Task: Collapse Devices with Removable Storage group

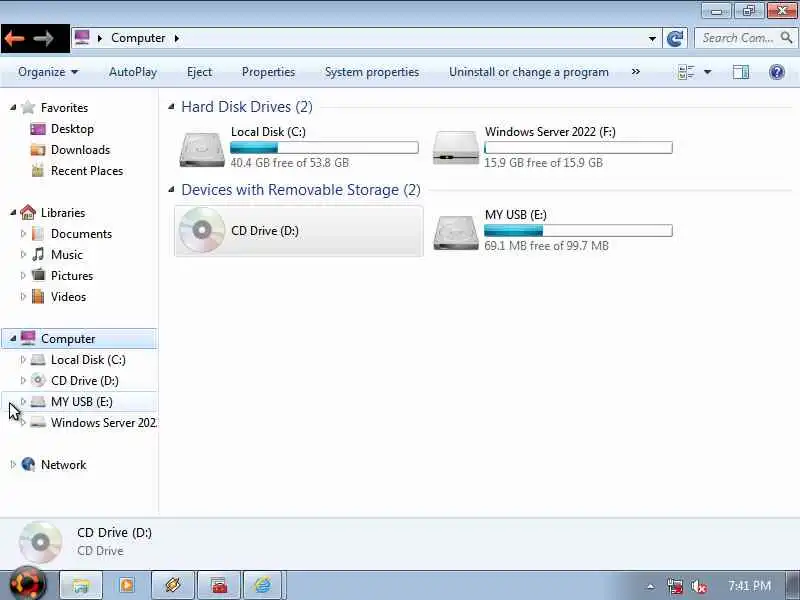Action: tap(171, 189)
